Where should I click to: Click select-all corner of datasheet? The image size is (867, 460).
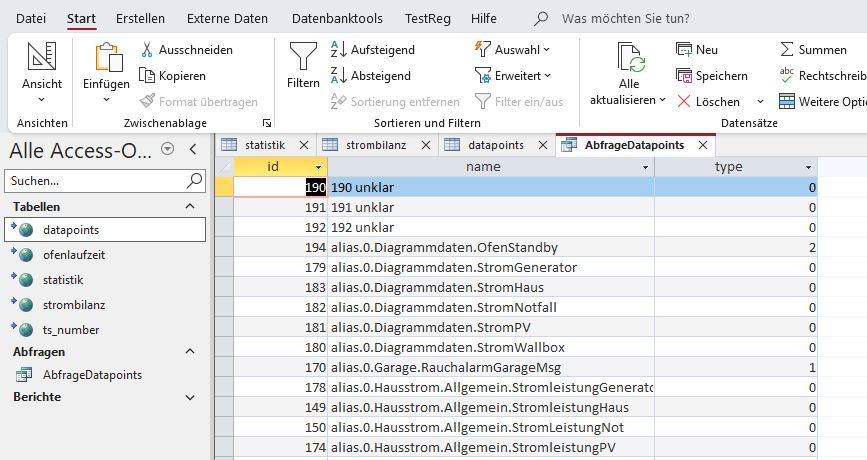coord(224,166)
